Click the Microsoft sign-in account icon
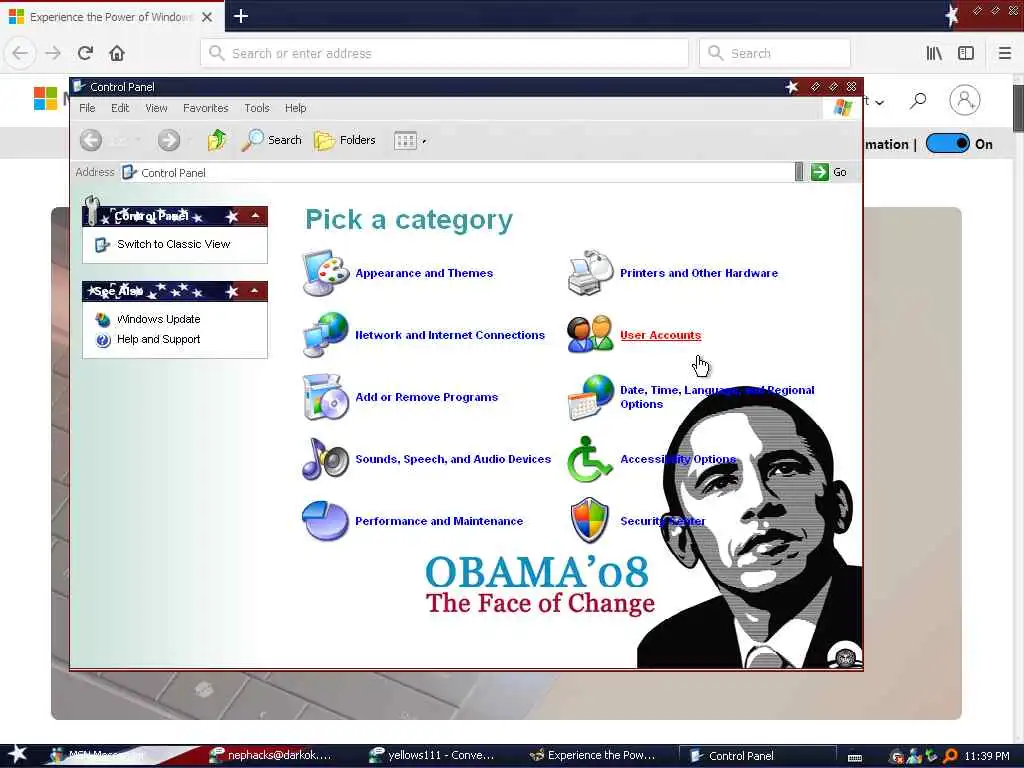Screen dimensions: 1024x768 point(965,101)
